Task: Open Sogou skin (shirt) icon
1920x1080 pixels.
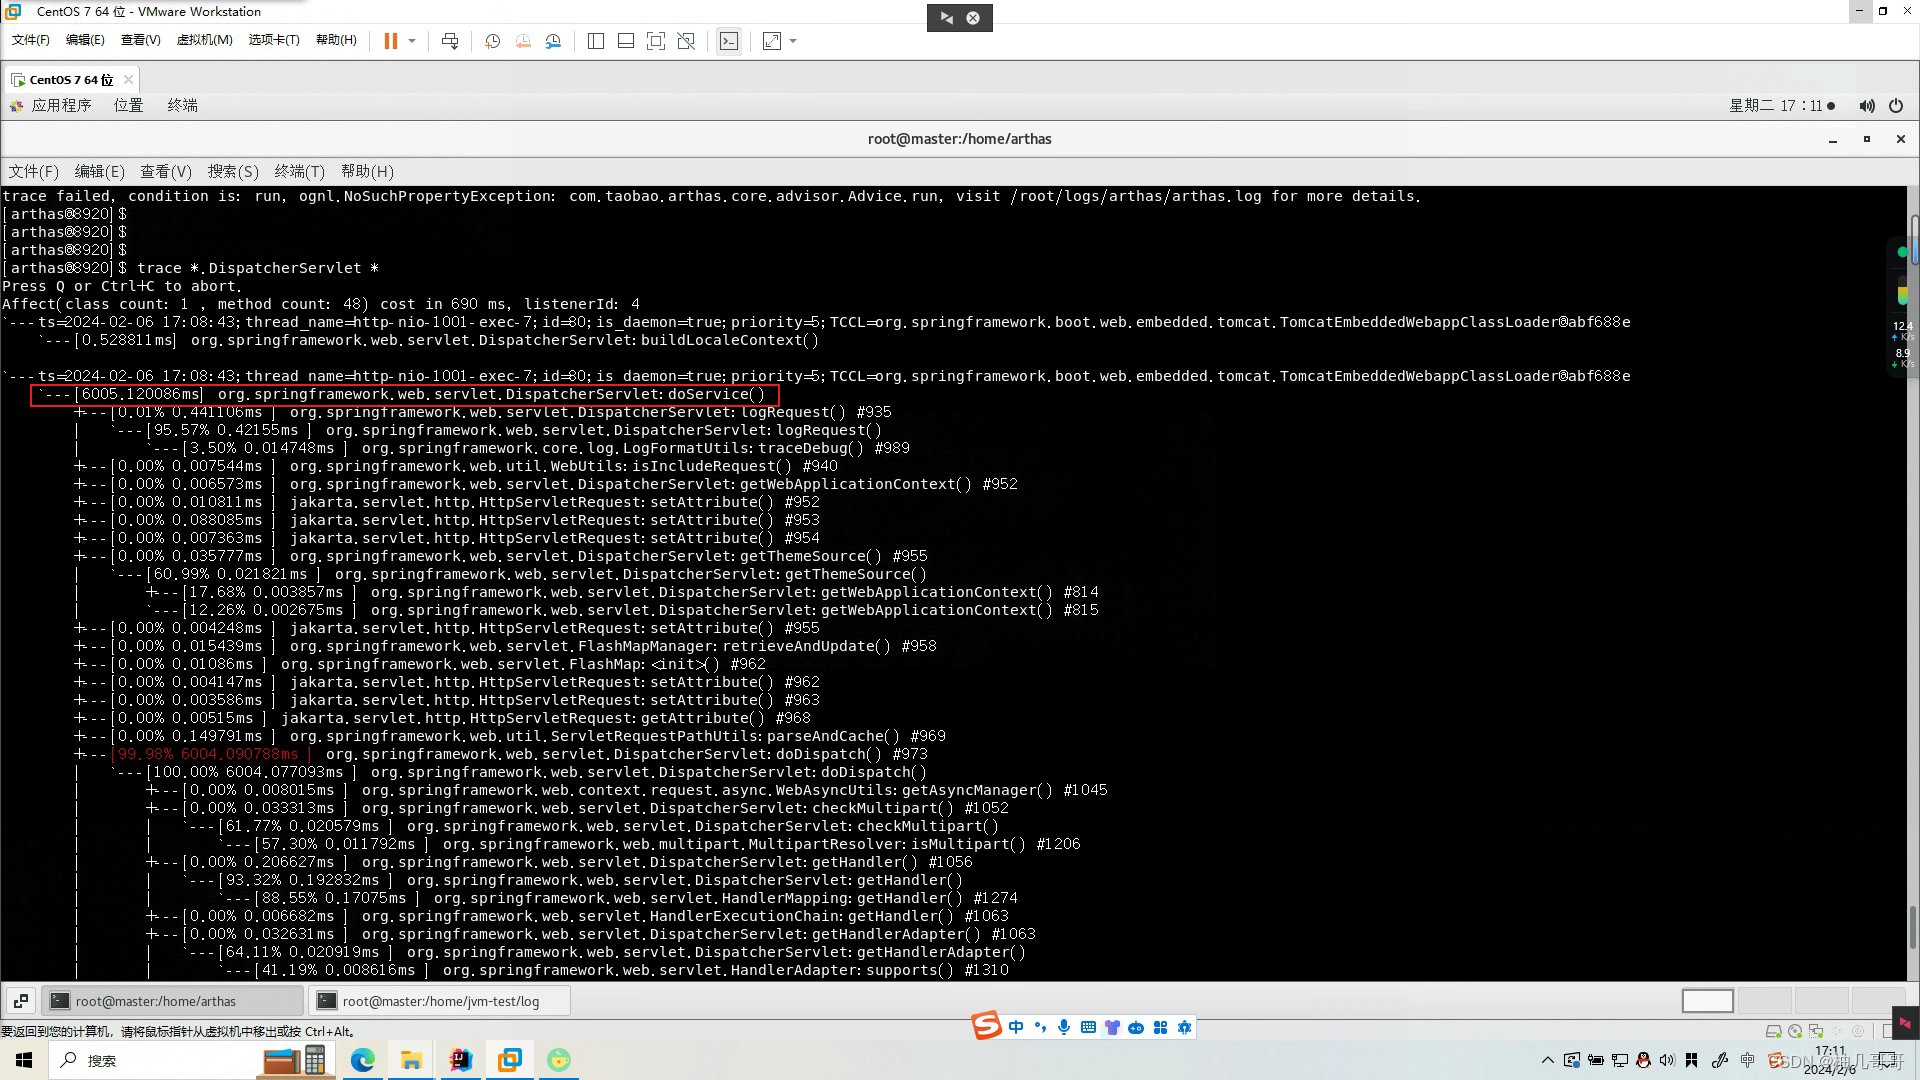Action: [x=1112, y=1028]
